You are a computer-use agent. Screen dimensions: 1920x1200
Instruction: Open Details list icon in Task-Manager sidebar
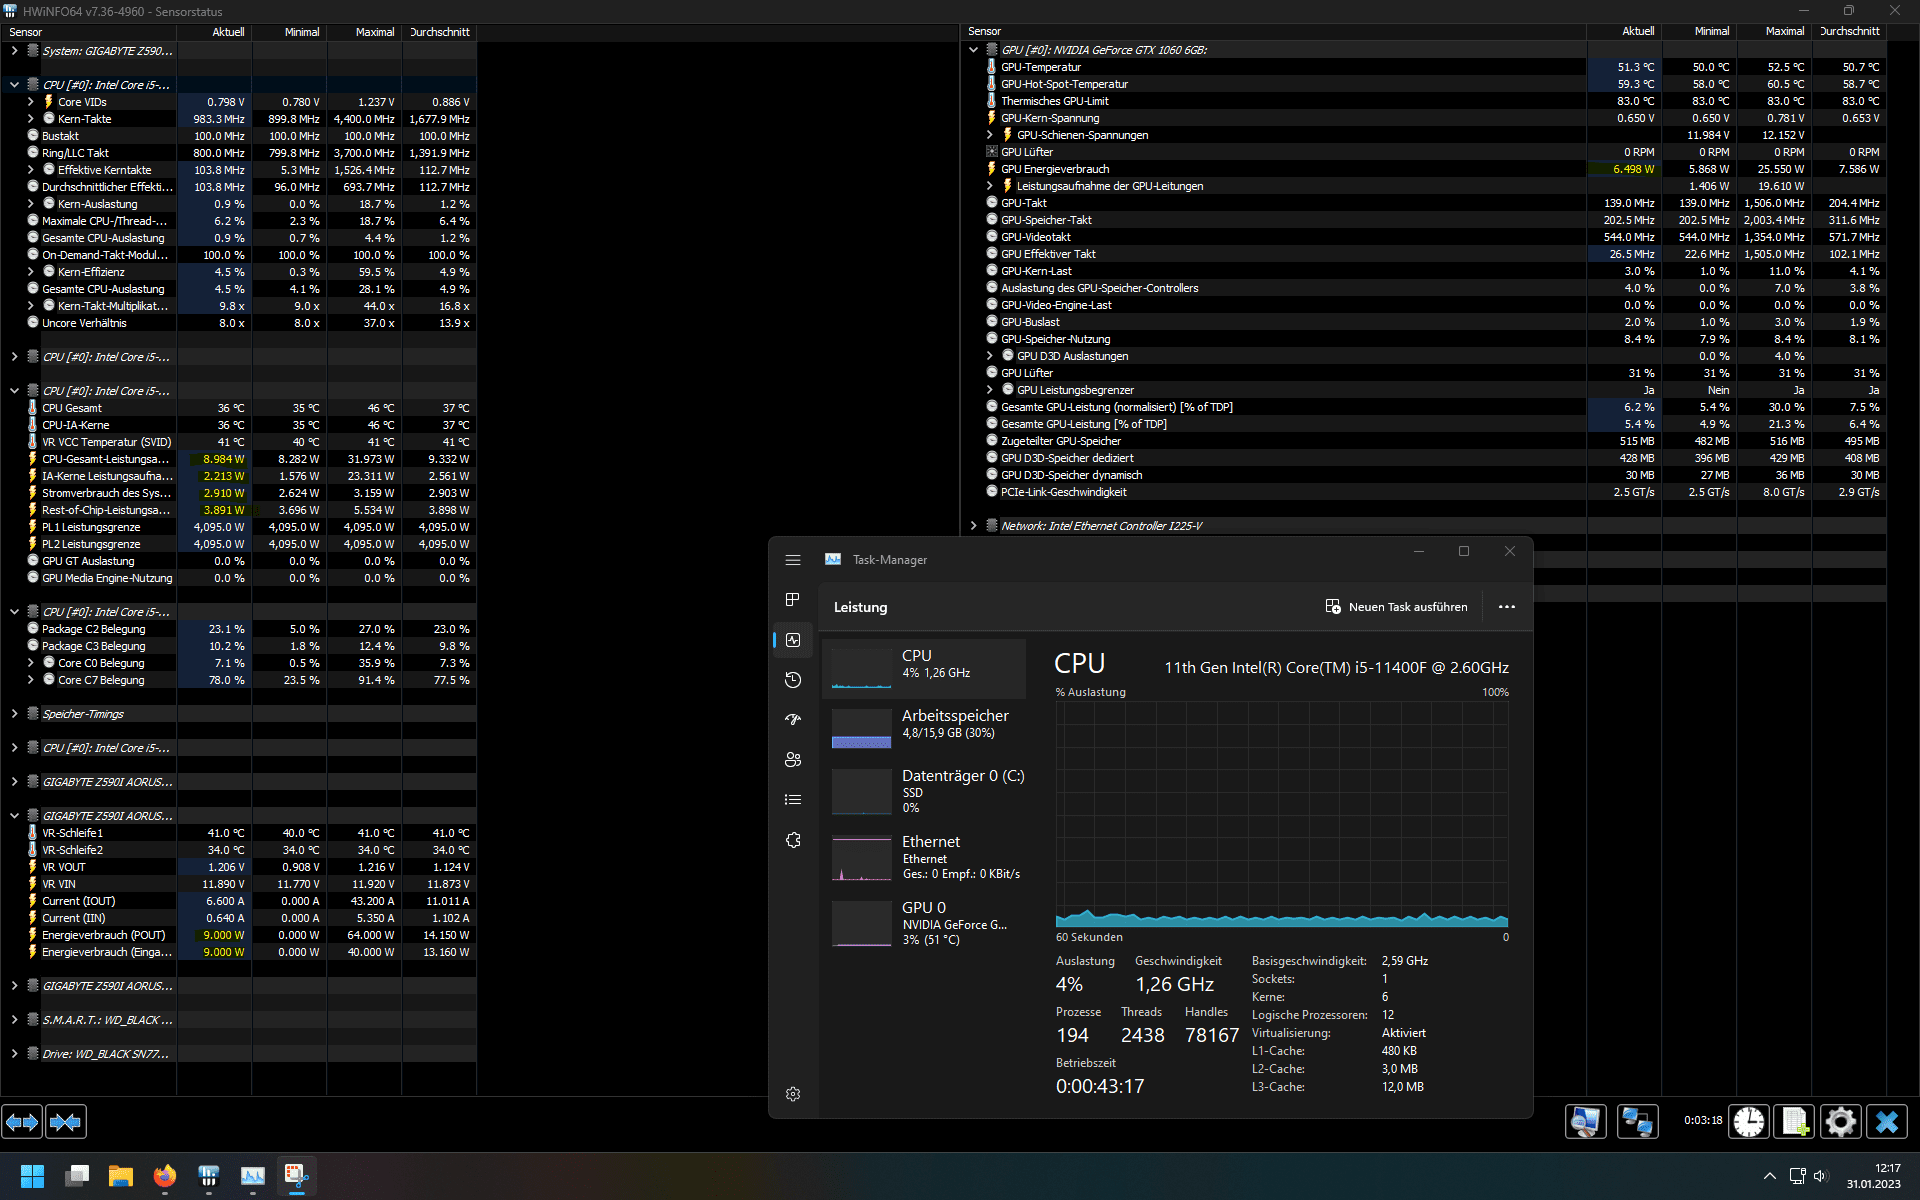tap(793, 799)
